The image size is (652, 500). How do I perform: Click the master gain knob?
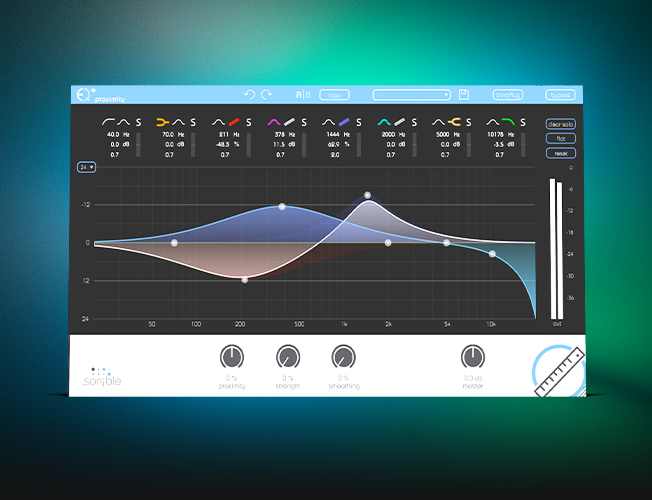473,357
